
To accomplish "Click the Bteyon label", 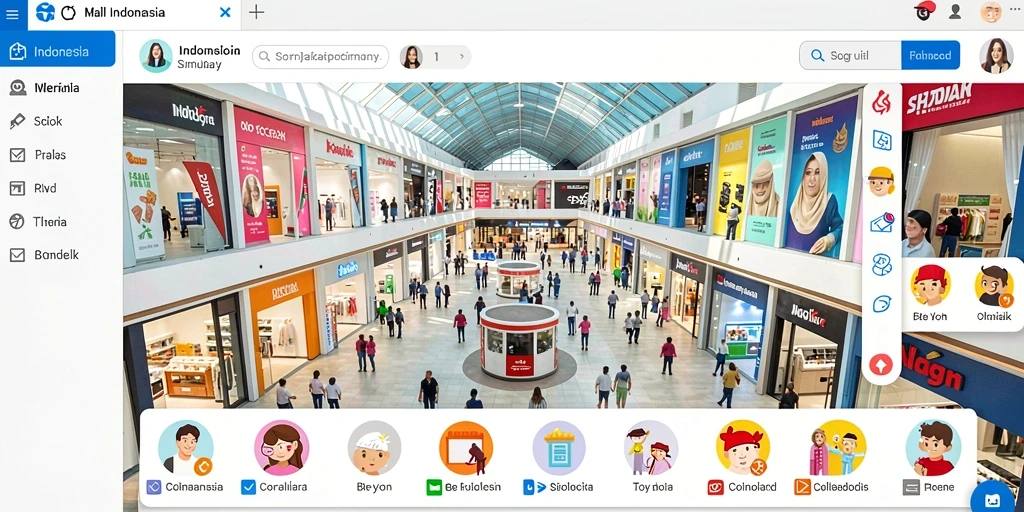I will tap(374, 487).
